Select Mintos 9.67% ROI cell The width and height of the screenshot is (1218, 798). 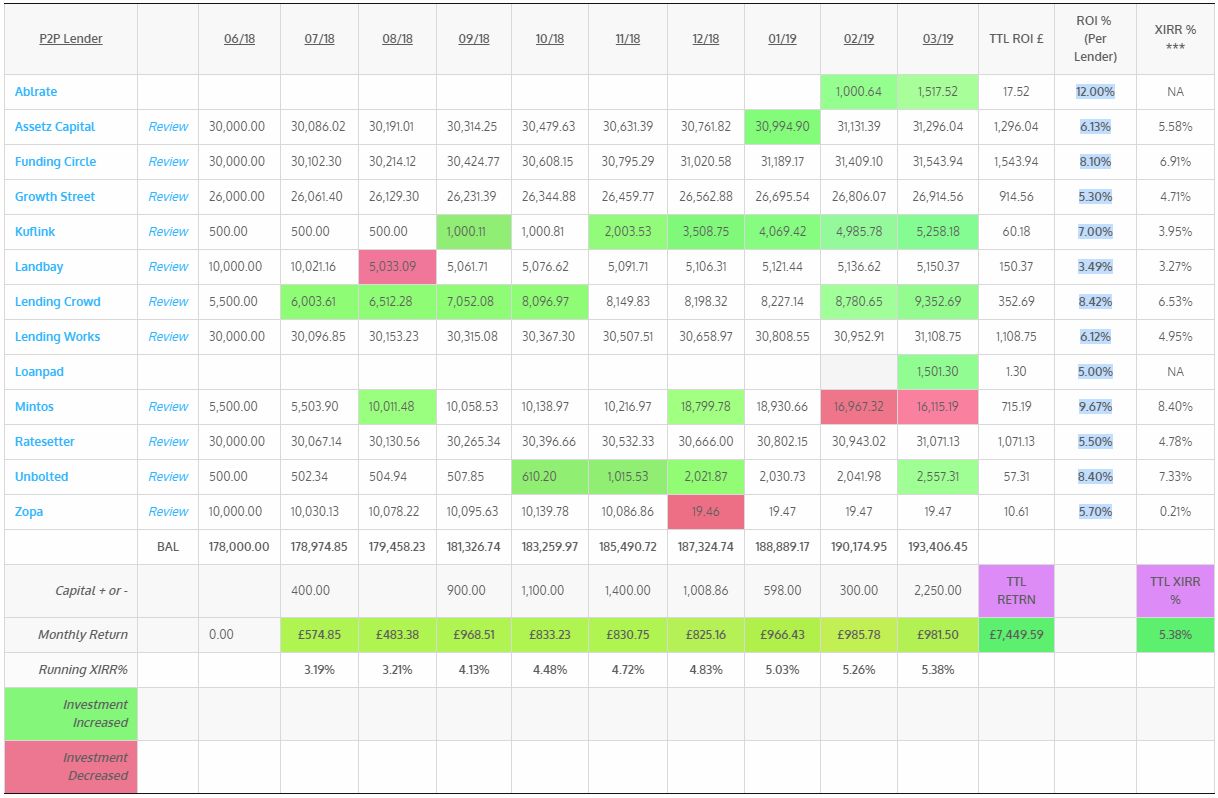1095,407
